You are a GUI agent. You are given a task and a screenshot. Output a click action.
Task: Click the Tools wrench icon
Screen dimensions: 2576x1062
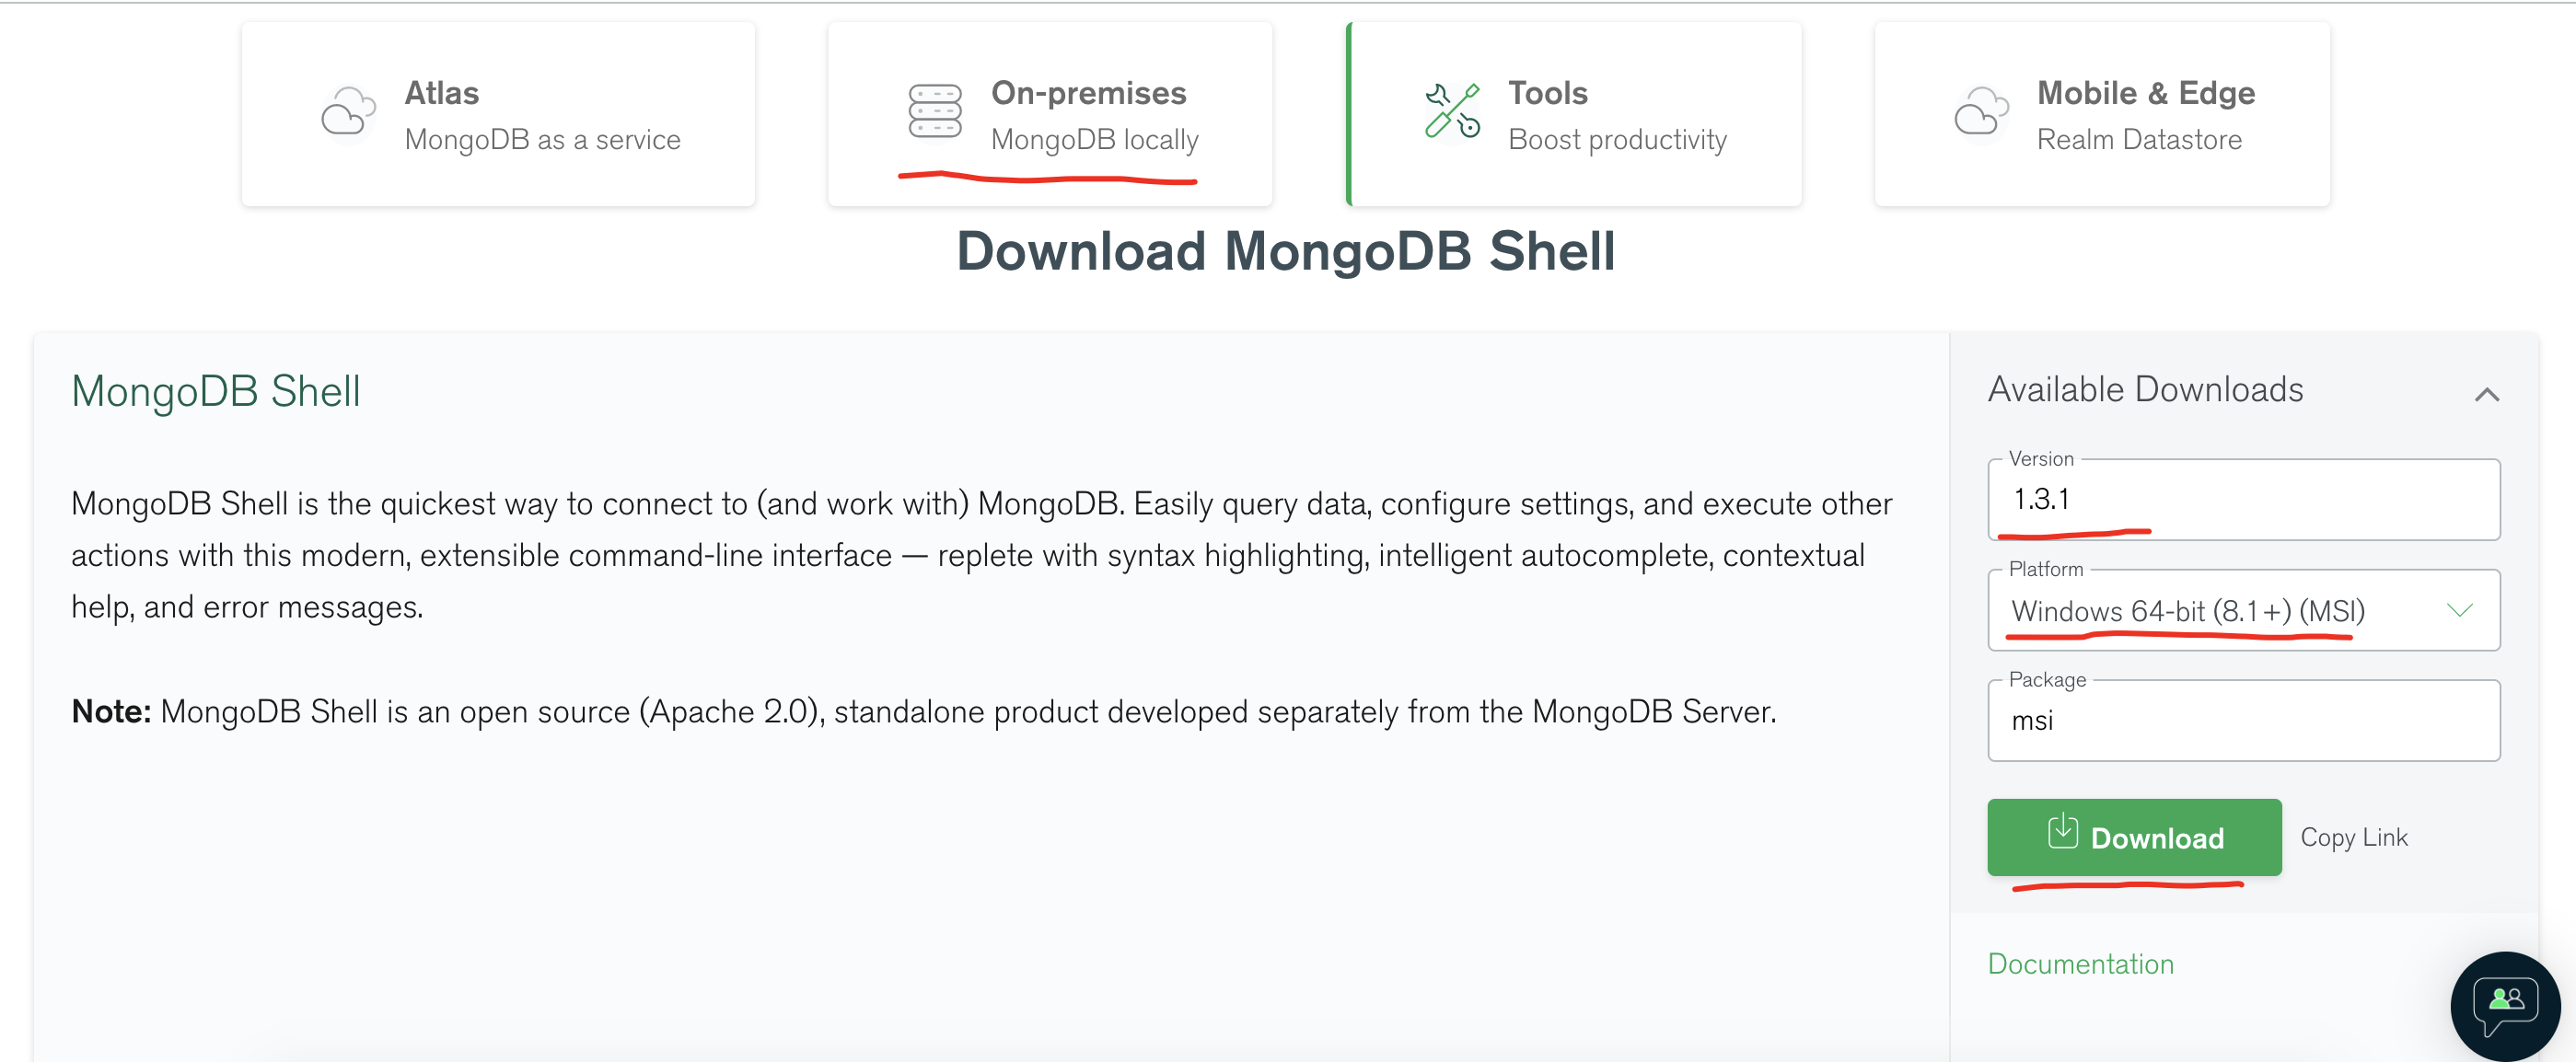1451,113
